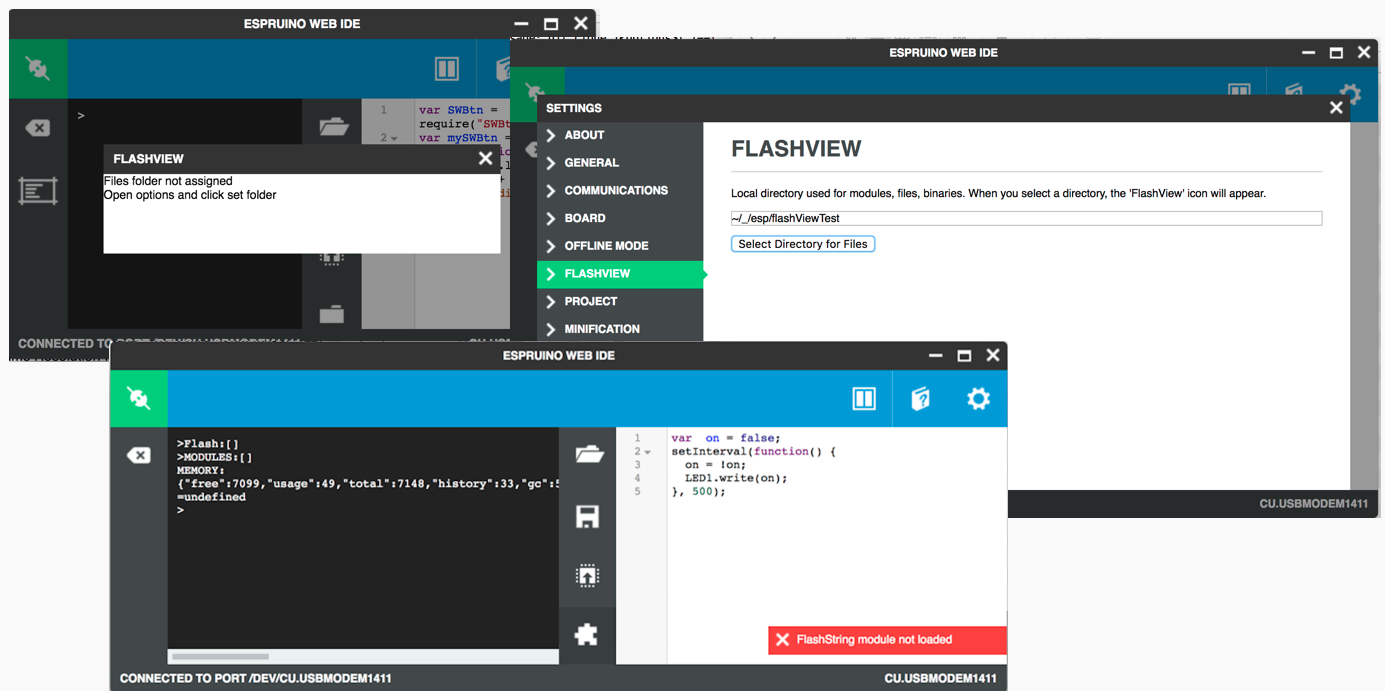Select the highlighted FLASHVIEW settings section
Screen dimensions: 1385x691
click(620, 274)
